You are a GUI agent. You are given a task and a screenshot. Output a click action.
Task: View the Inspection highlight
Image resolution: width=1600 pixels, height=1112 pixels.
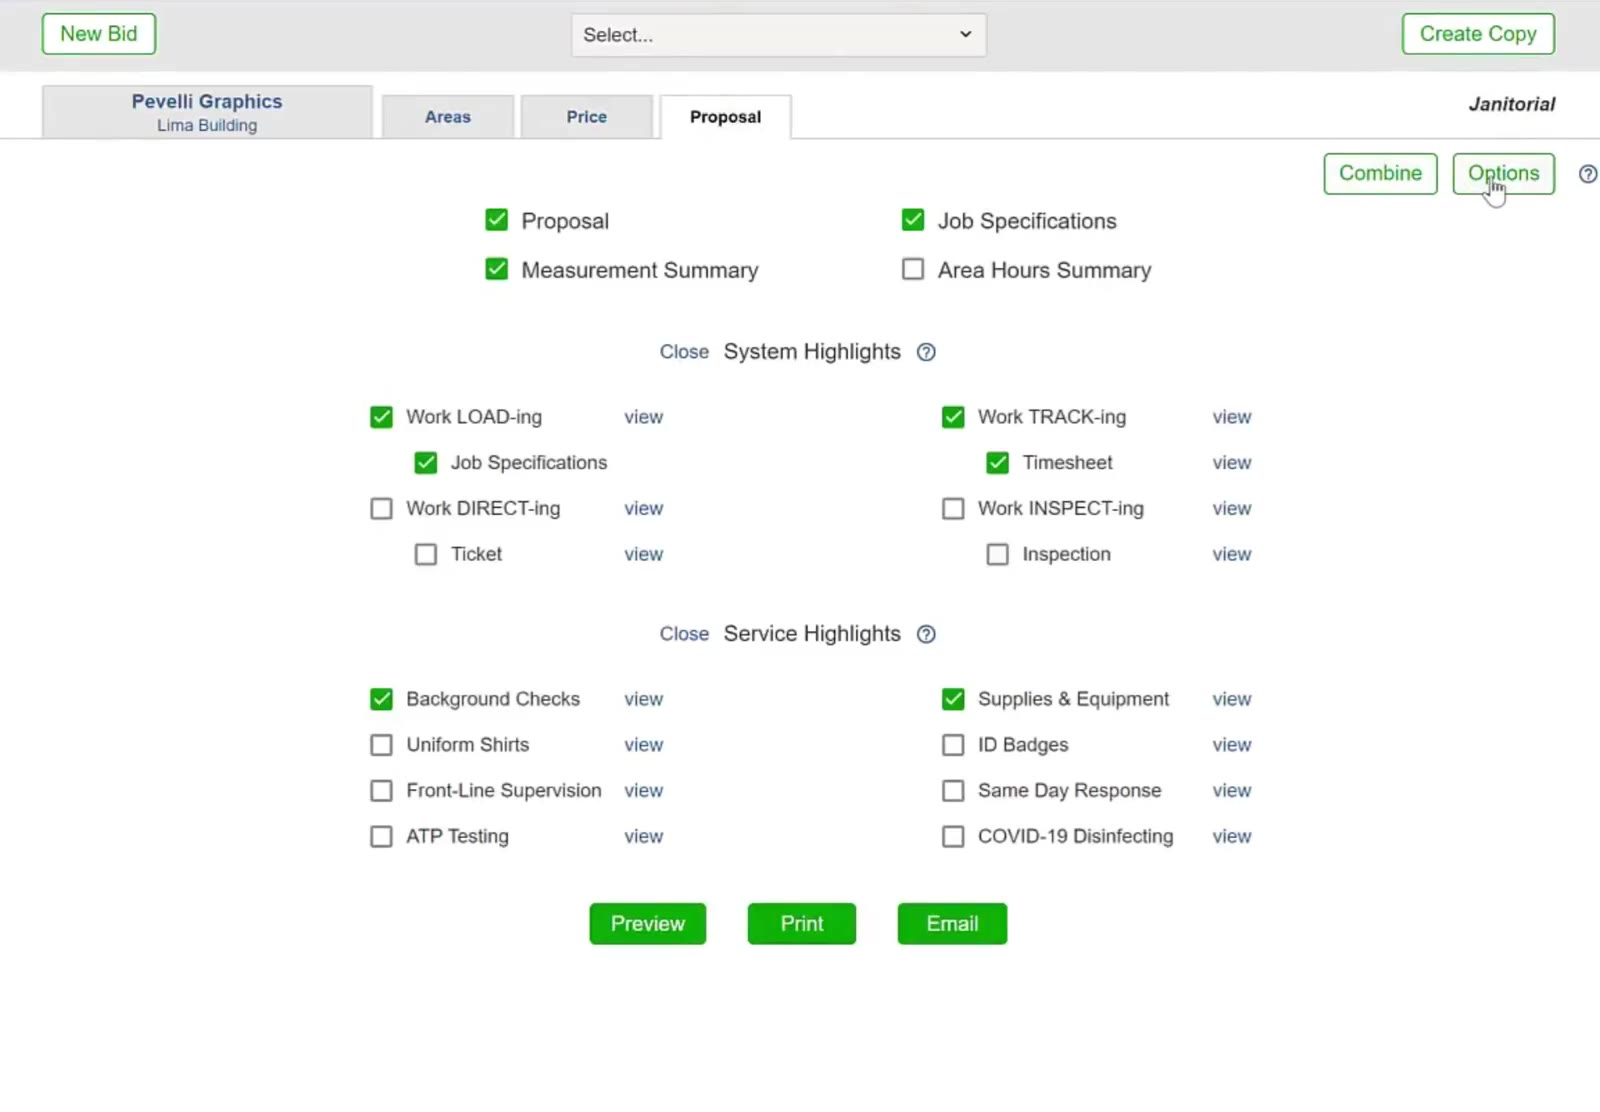pos(1231,554)
